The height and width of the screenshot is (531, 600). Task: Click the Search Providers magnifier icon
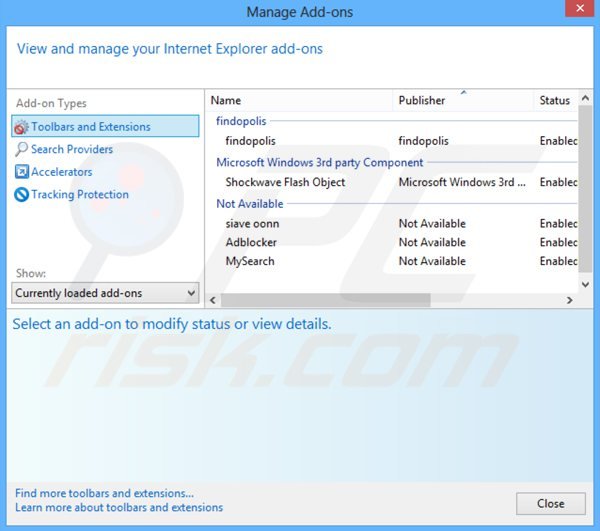[21, 150]
